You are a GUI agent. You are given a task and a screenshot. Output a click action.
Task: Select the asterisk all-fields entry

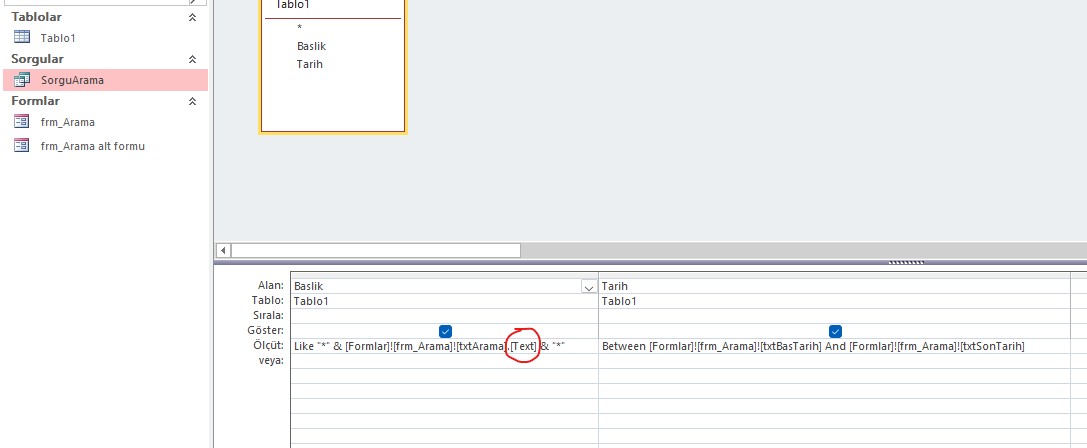click(299, 28)
